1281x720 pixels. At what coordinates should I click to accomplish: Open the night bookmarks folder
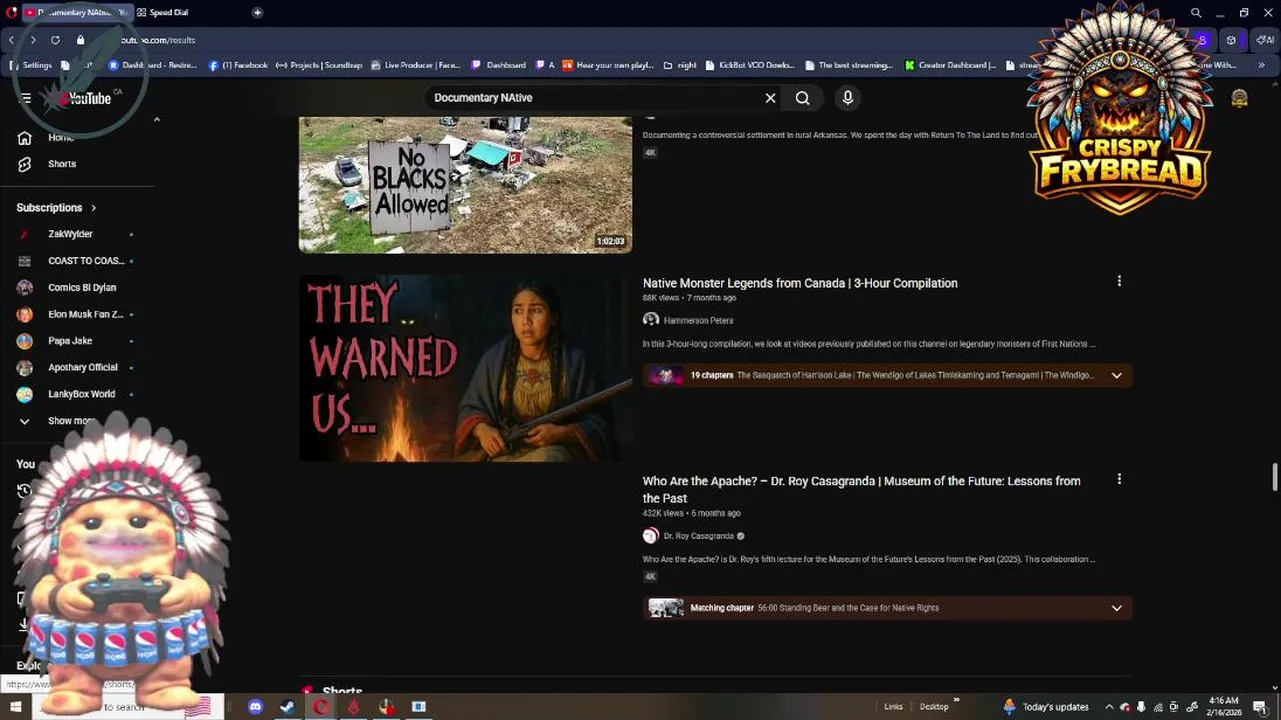point(680,65)
